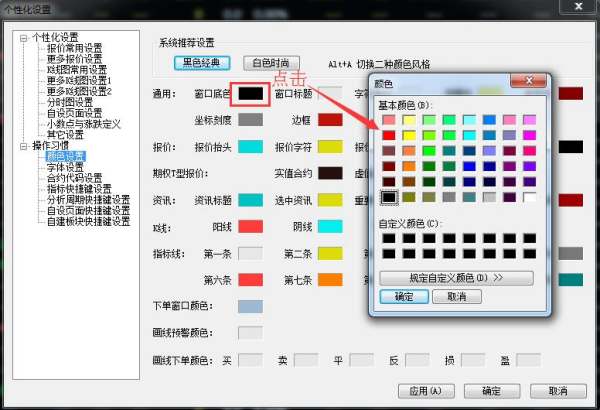Screen dimensions: 600x410
Task: Click the 窗口底色 black color swatch
Action: [251, 93]
